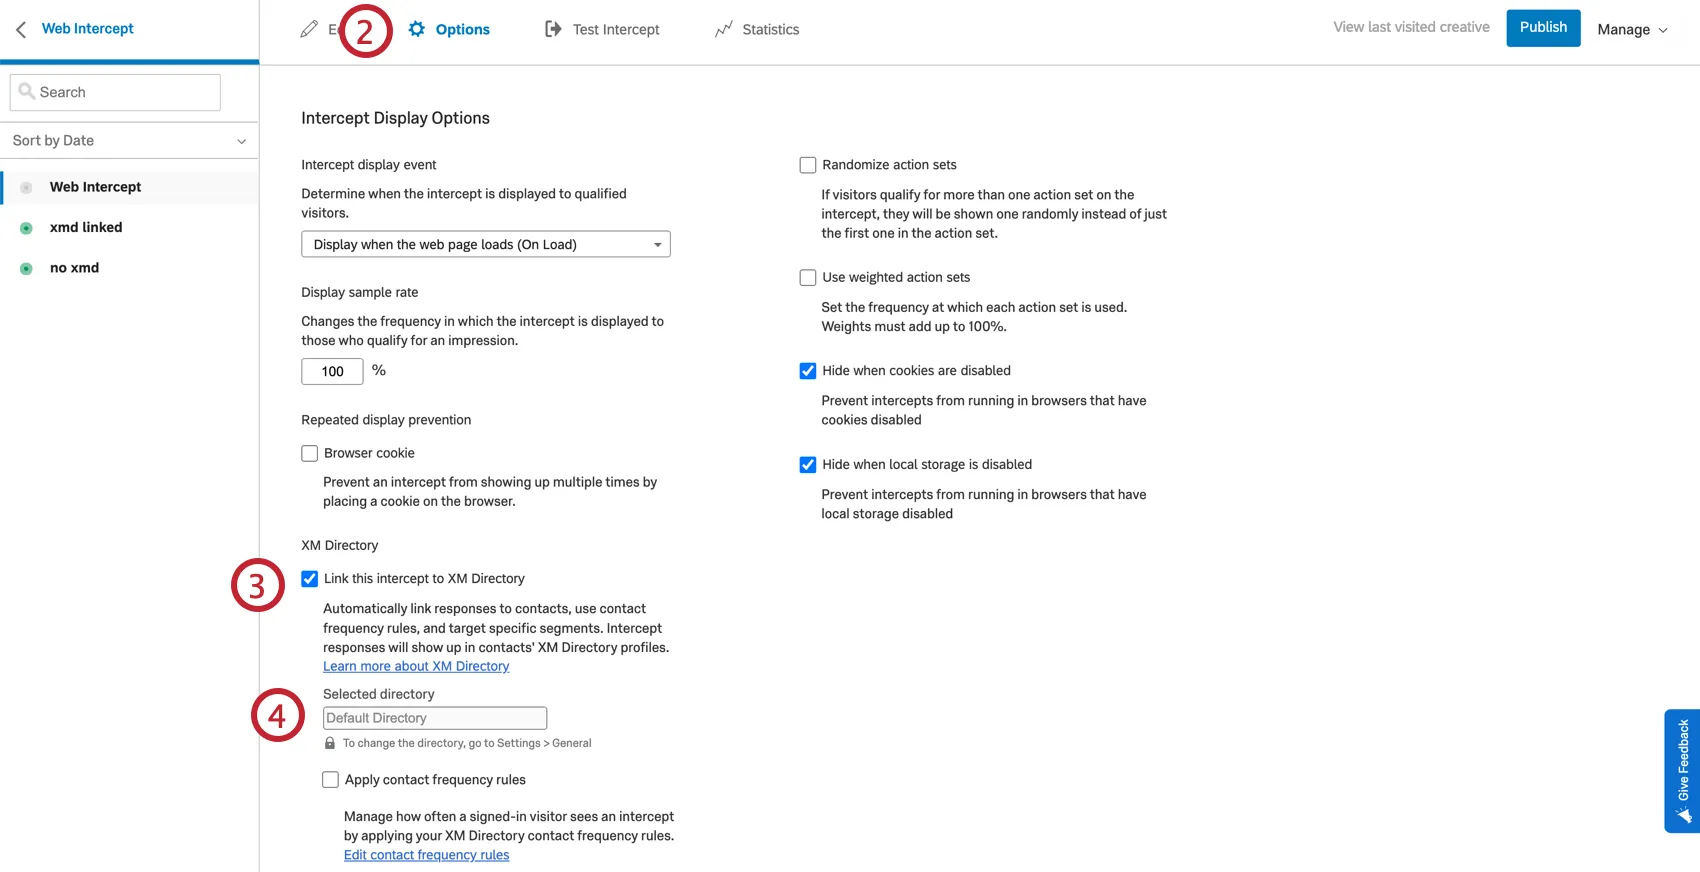Select the pencil Edit icon in the toolbar
This screenshot has height=872, width=1700.
pos(310,29)
